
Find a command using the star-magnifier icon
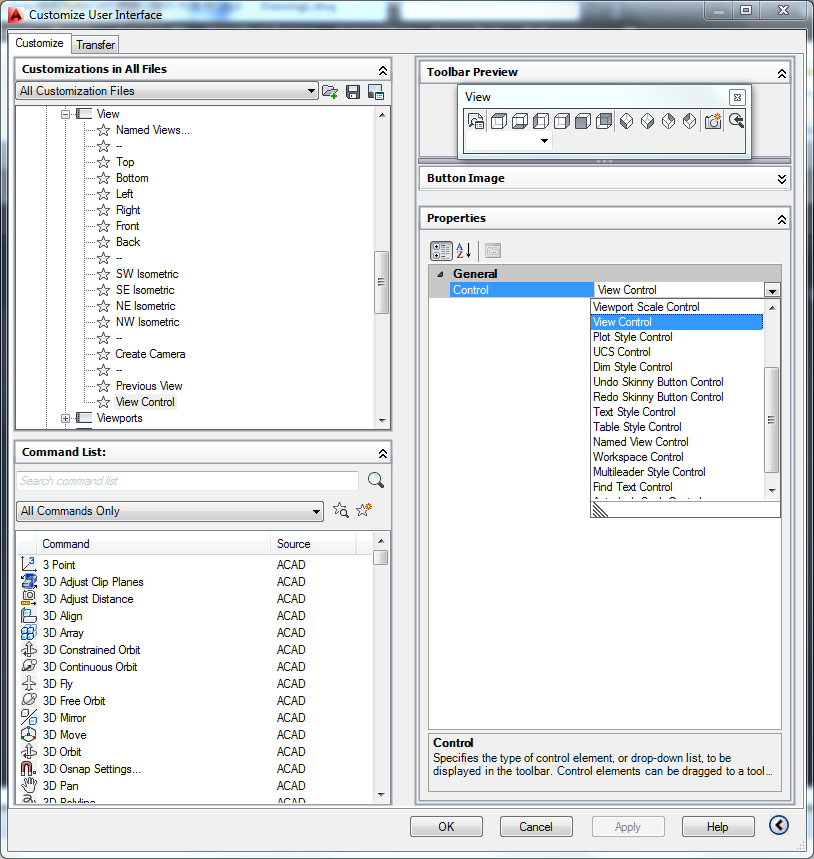click(340, 510)
